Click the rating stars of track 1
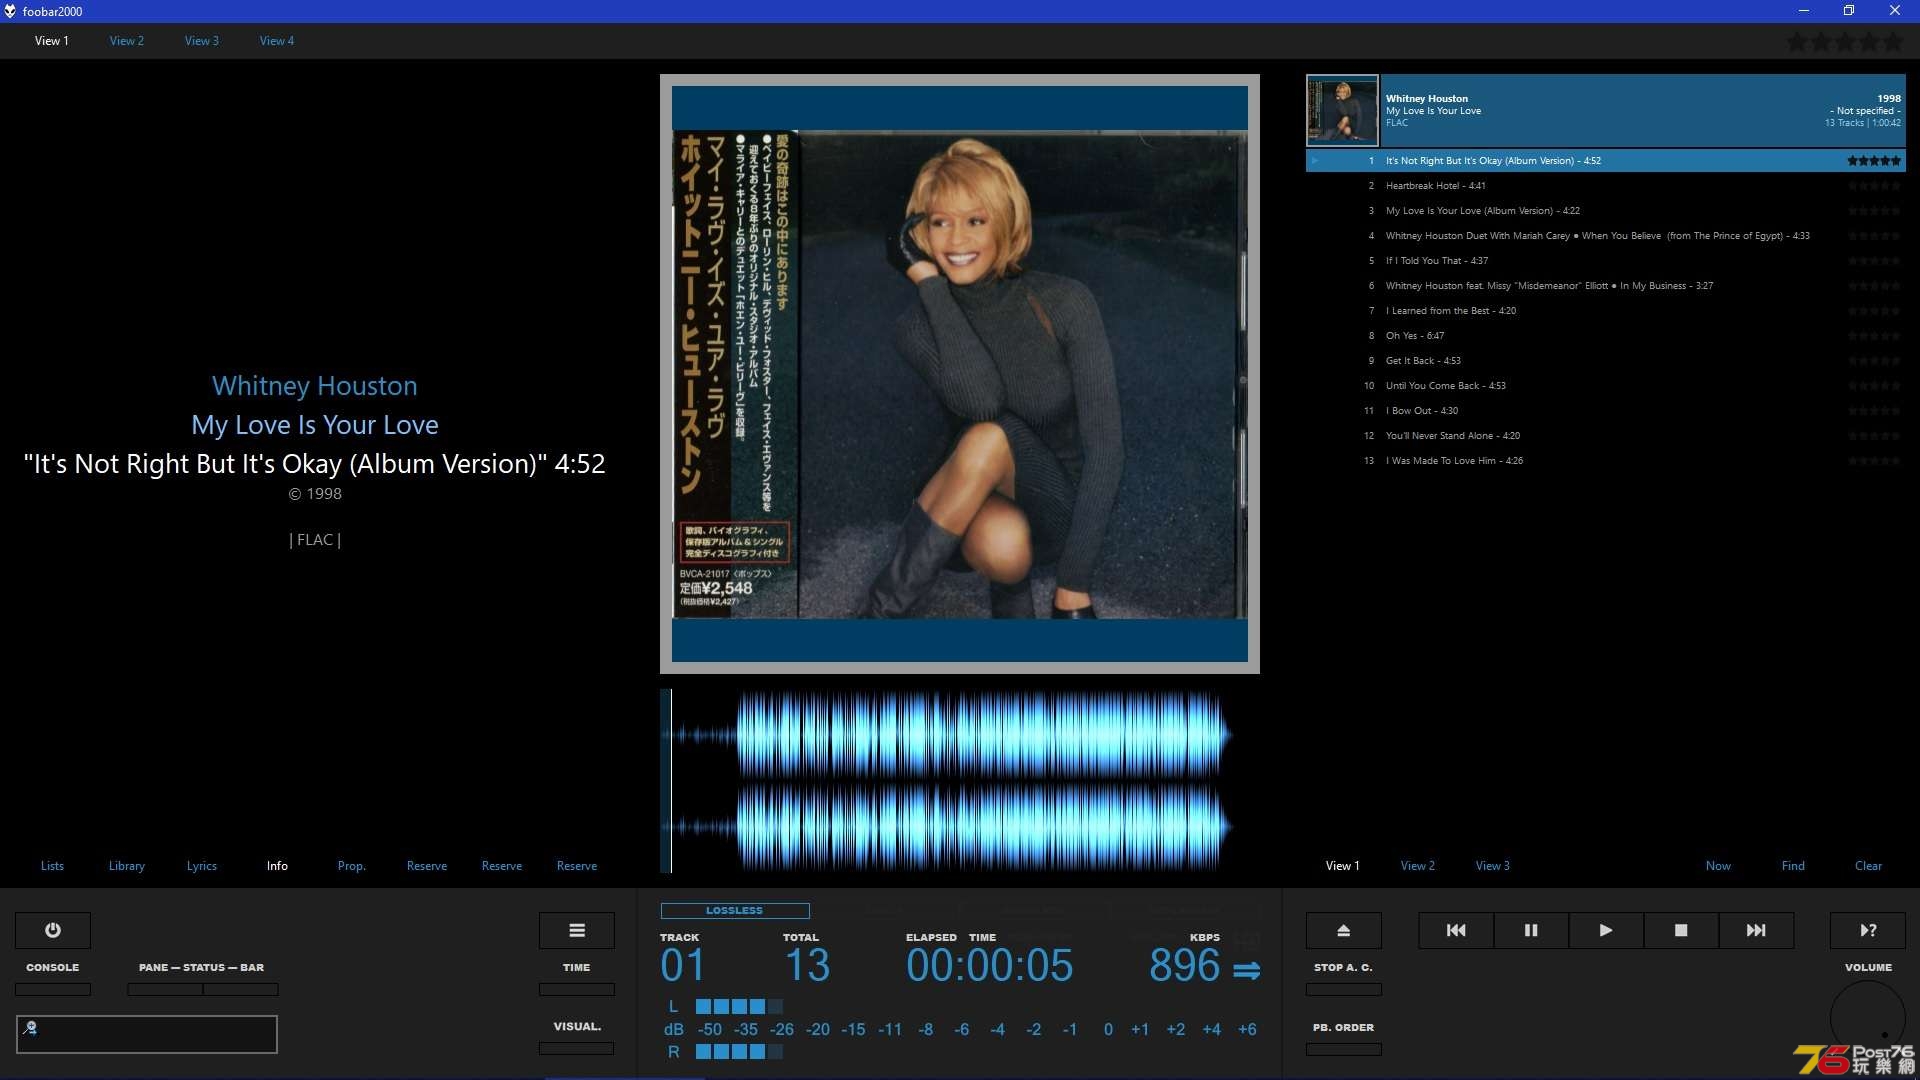 (x=1874, y=161)
